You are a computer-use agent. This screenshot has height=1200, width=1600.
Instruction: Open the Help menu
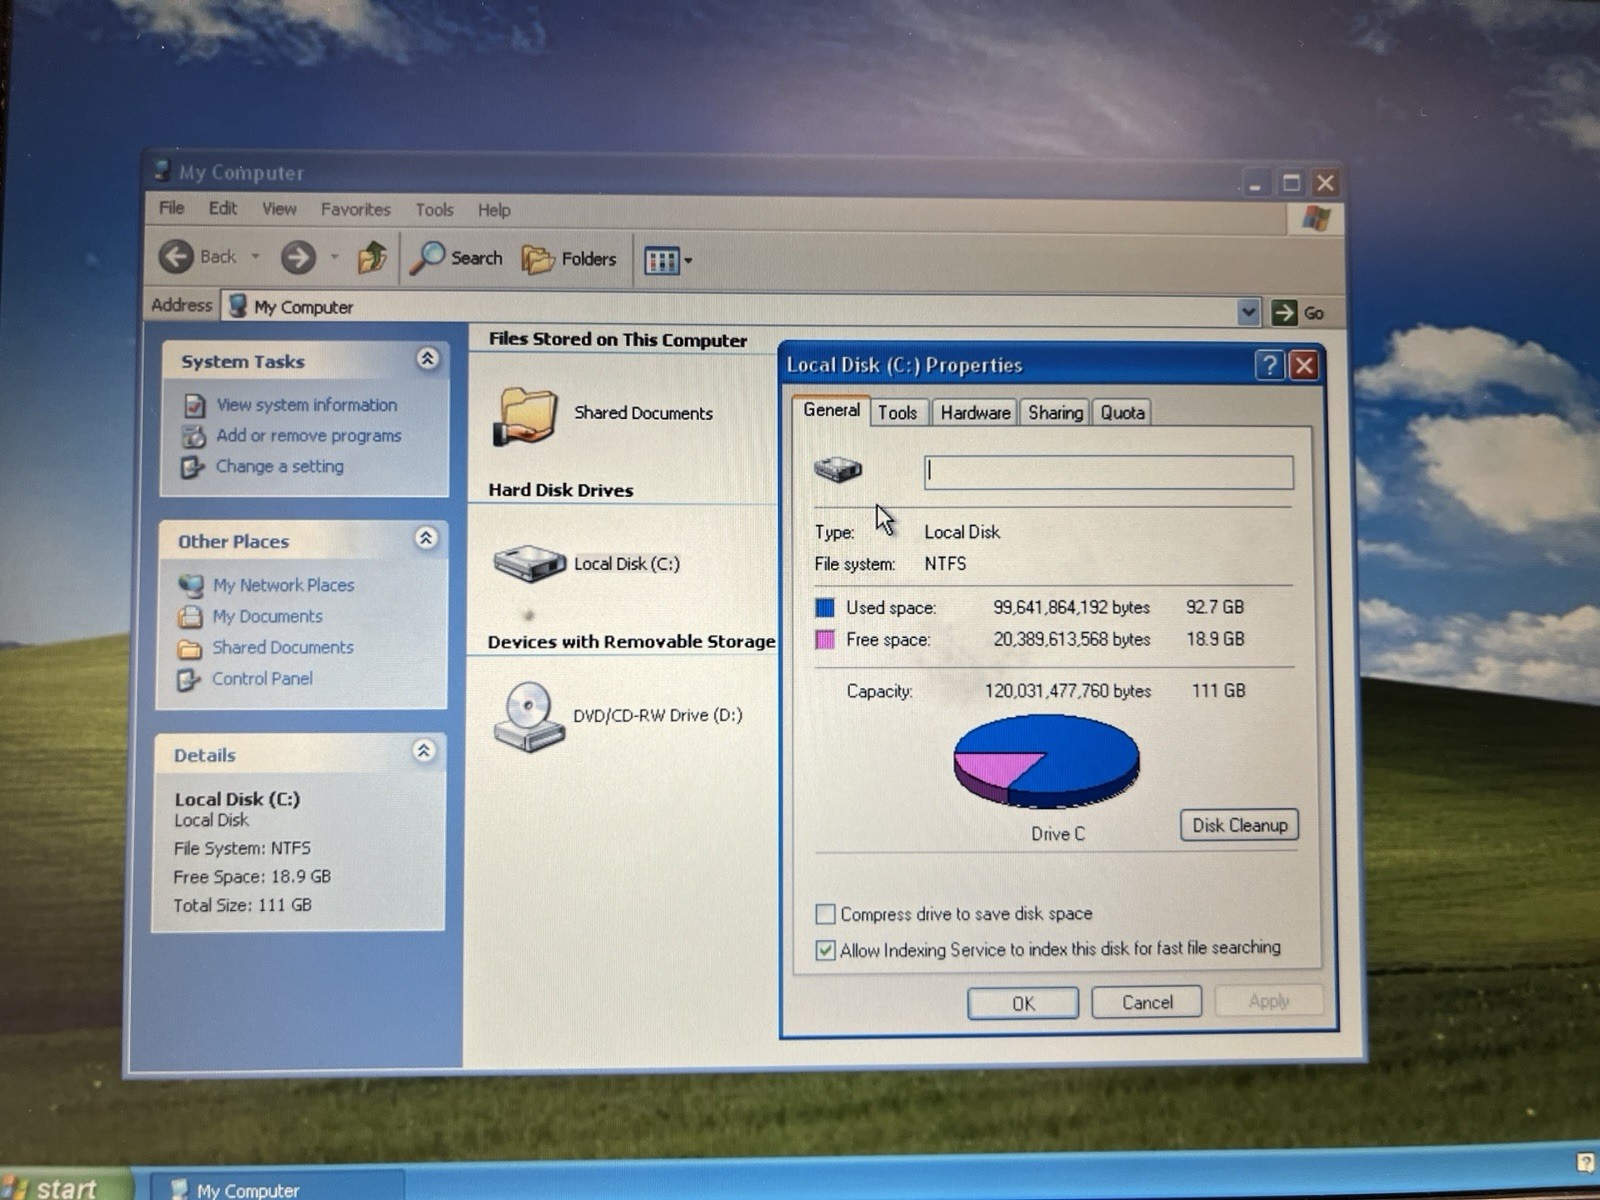494,210
